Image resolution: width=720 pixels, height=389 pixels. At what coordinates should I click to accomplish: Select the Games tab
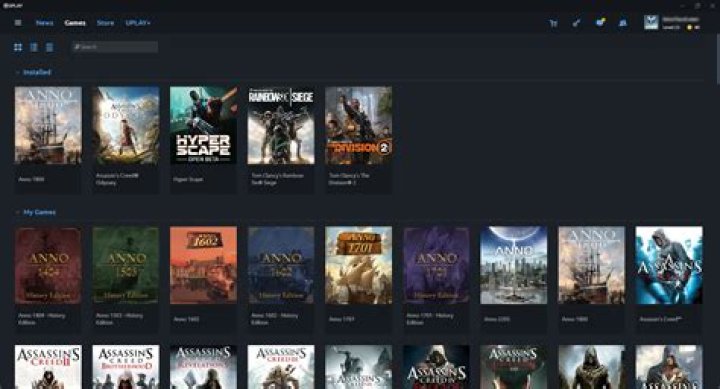75,23
